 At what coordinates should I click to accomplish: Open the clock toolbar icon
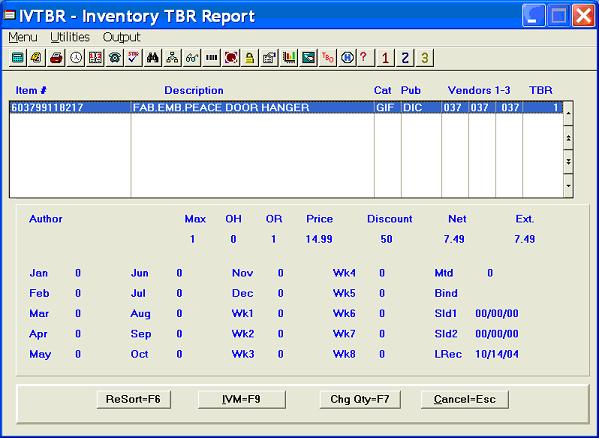tap(76, 58)
